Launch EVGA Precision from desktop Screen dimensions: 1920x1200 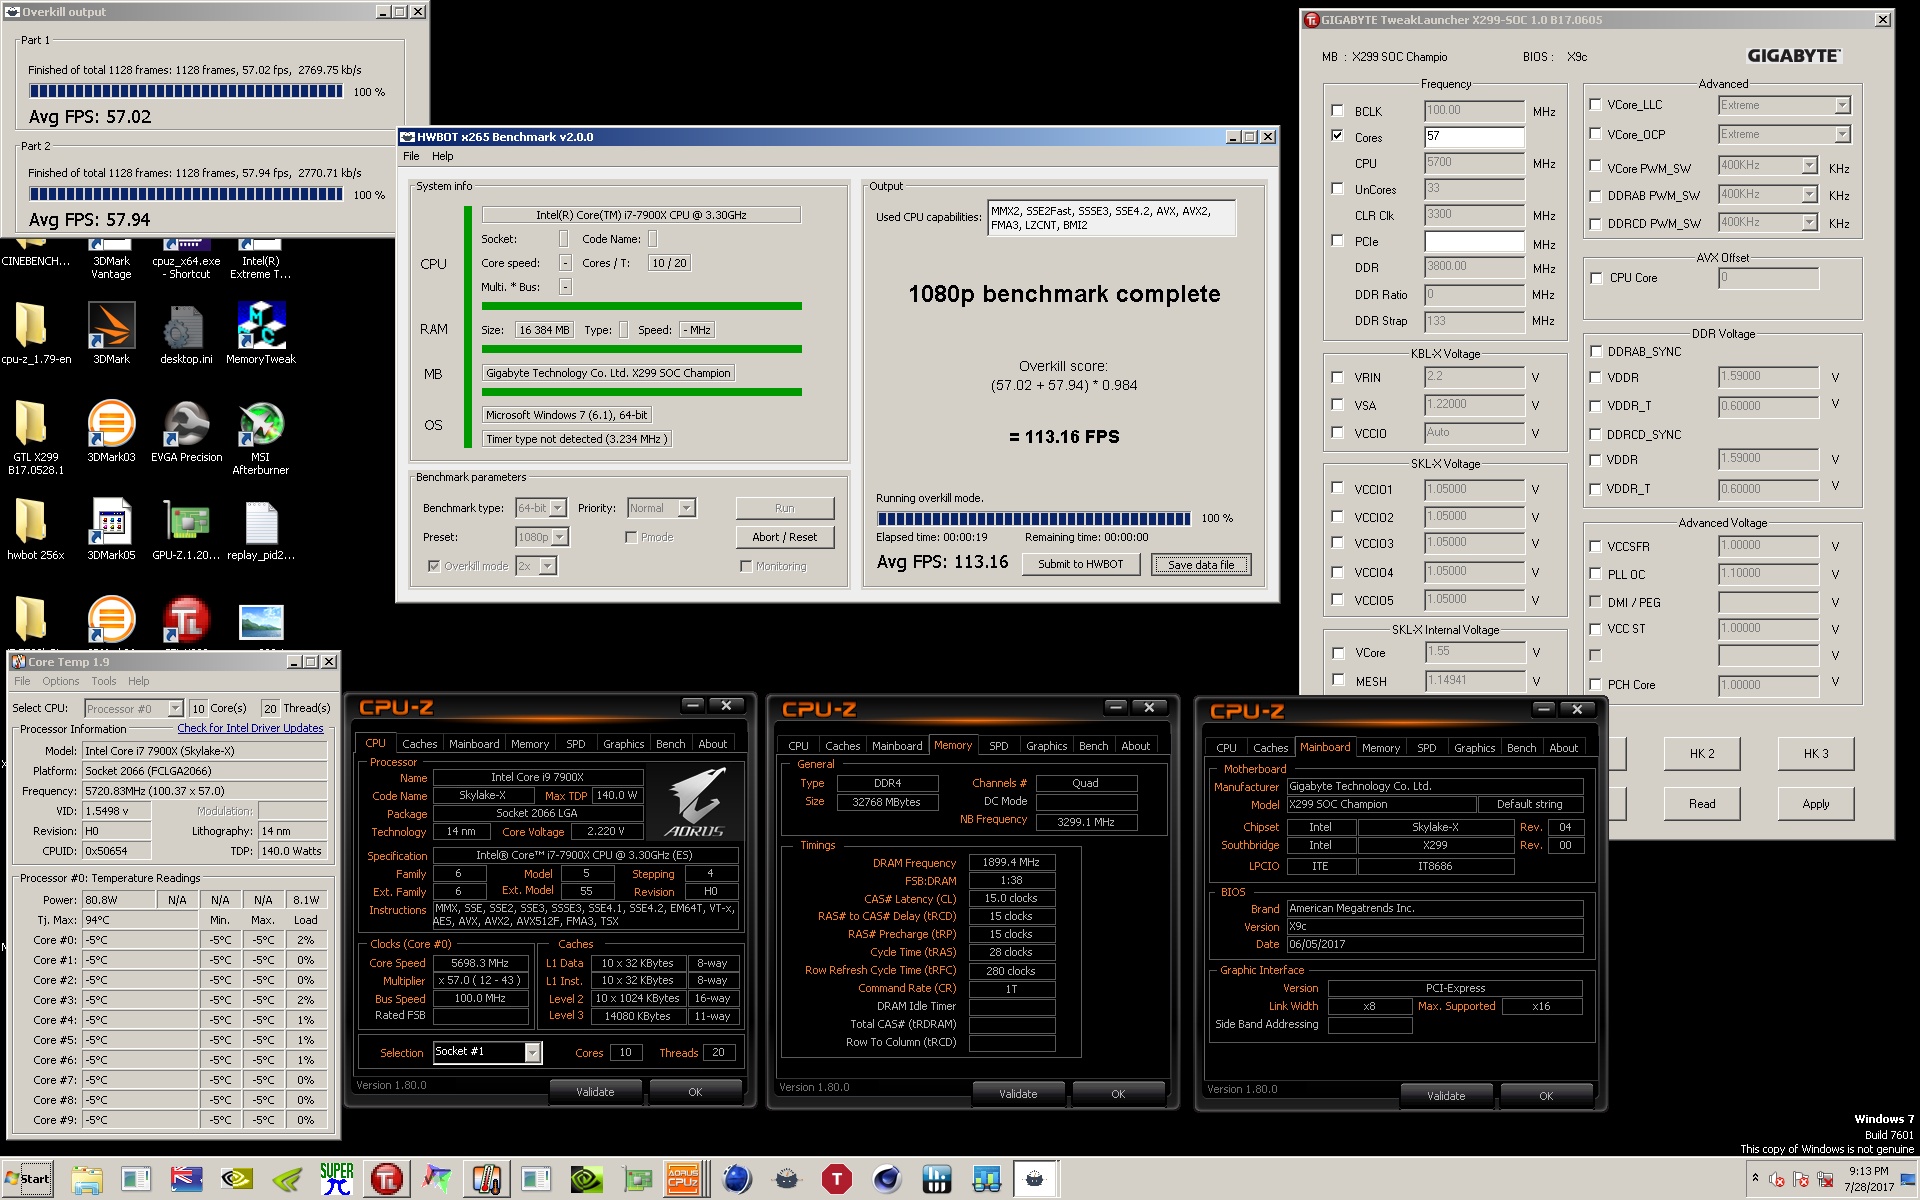click(x=186, y=432)
